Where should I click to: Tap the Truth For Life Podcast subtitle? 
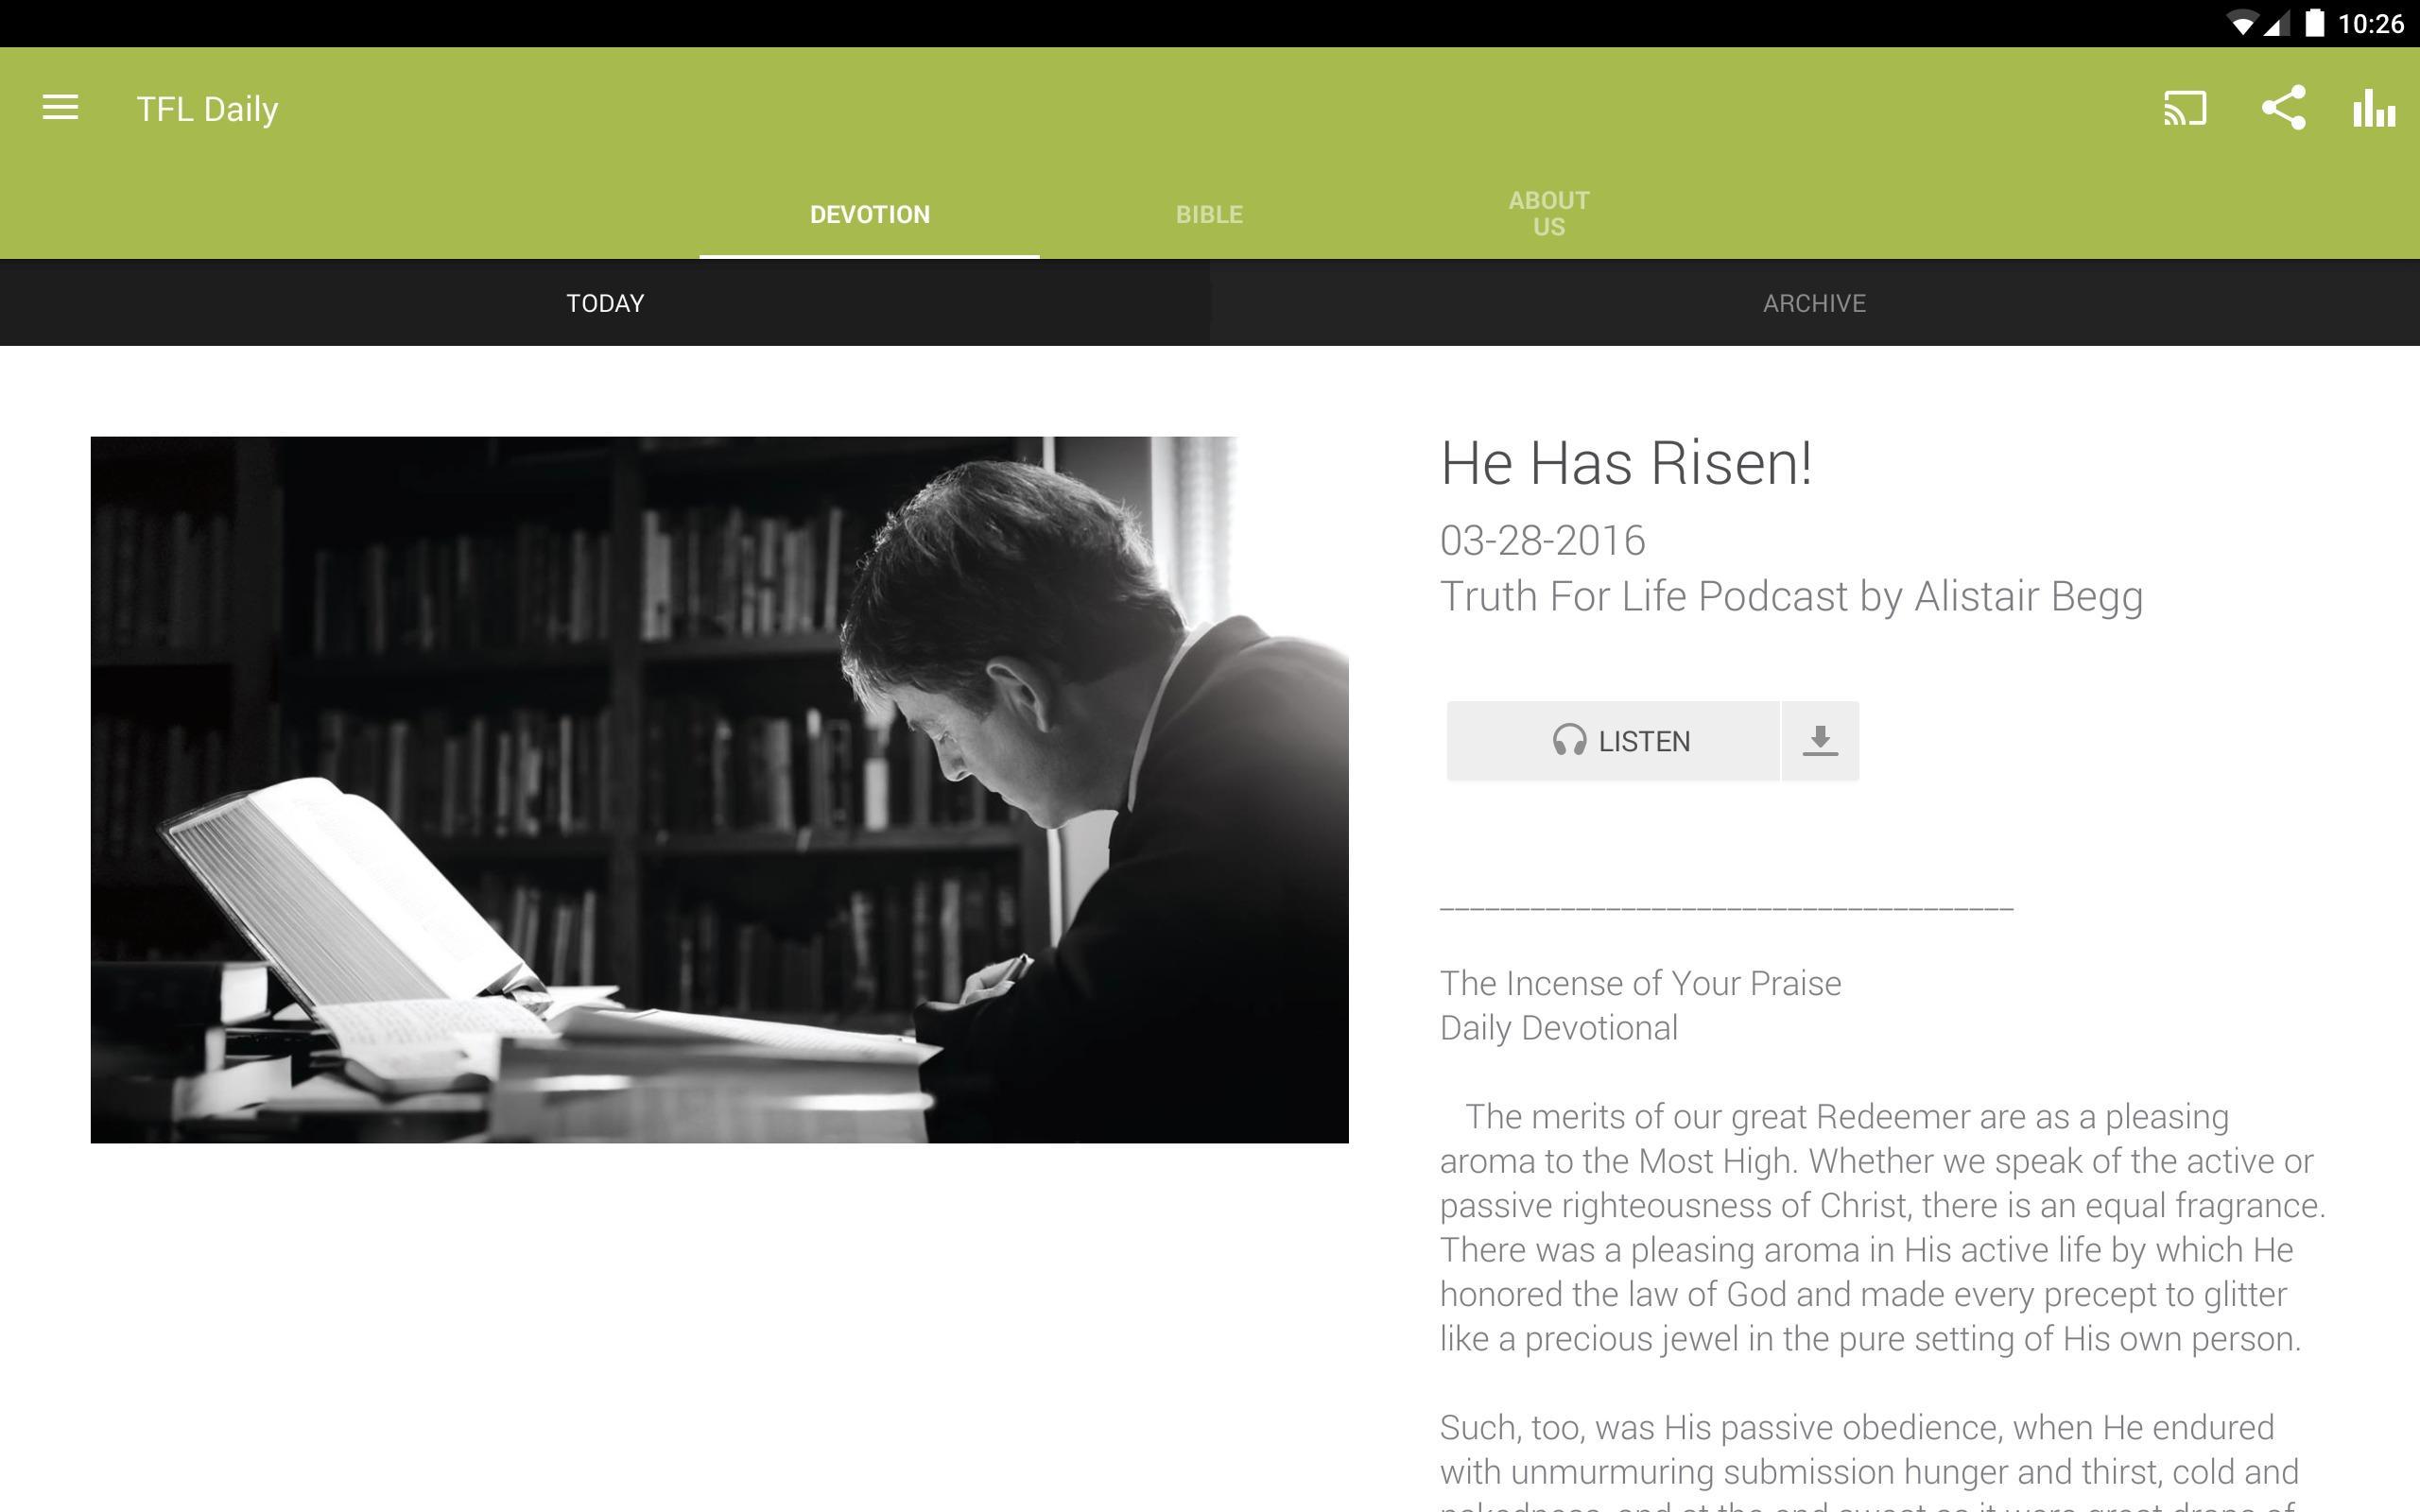point(1791,596)
